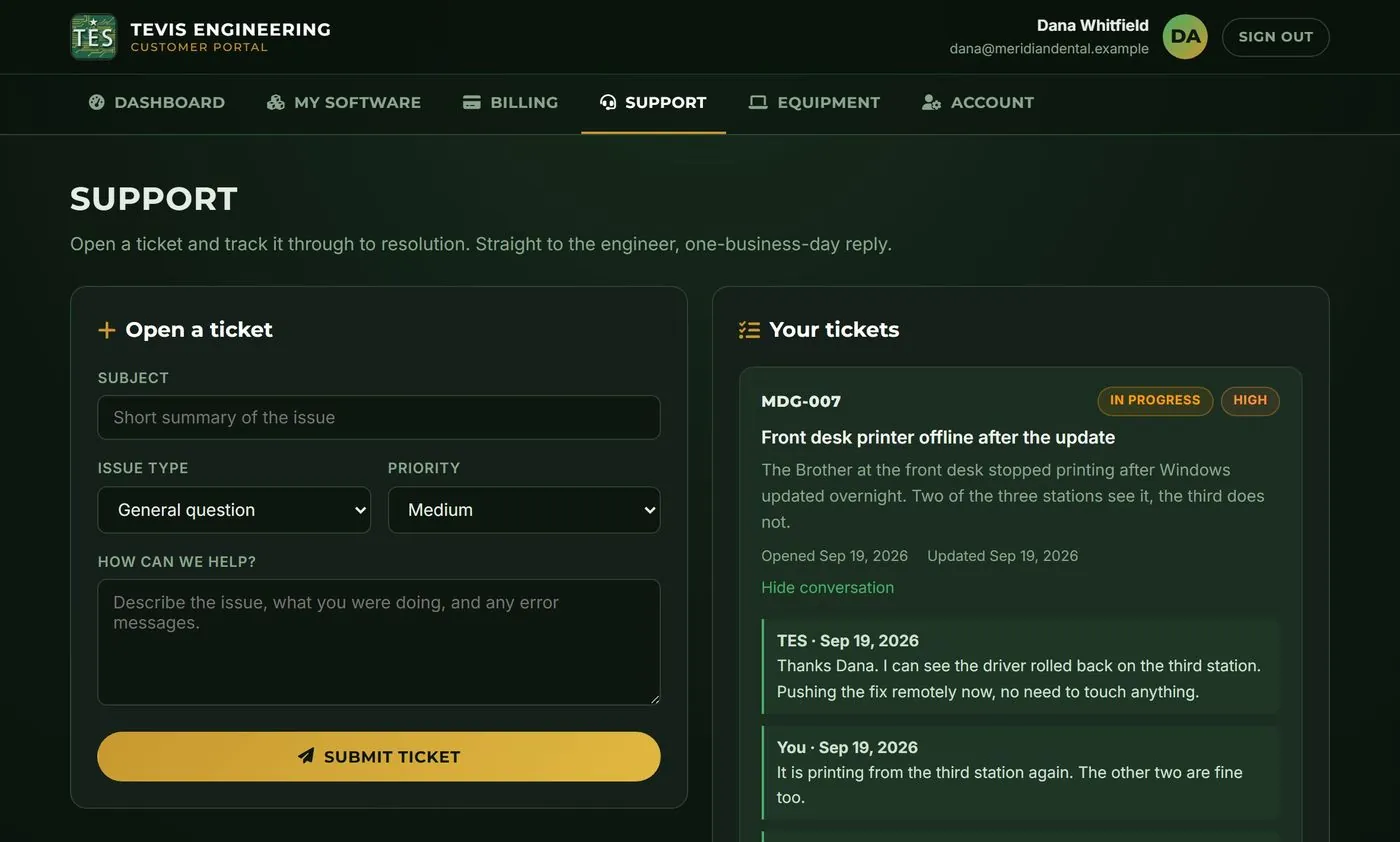
Task: Click the Support headset icon
Action: (x=608, y=102)
